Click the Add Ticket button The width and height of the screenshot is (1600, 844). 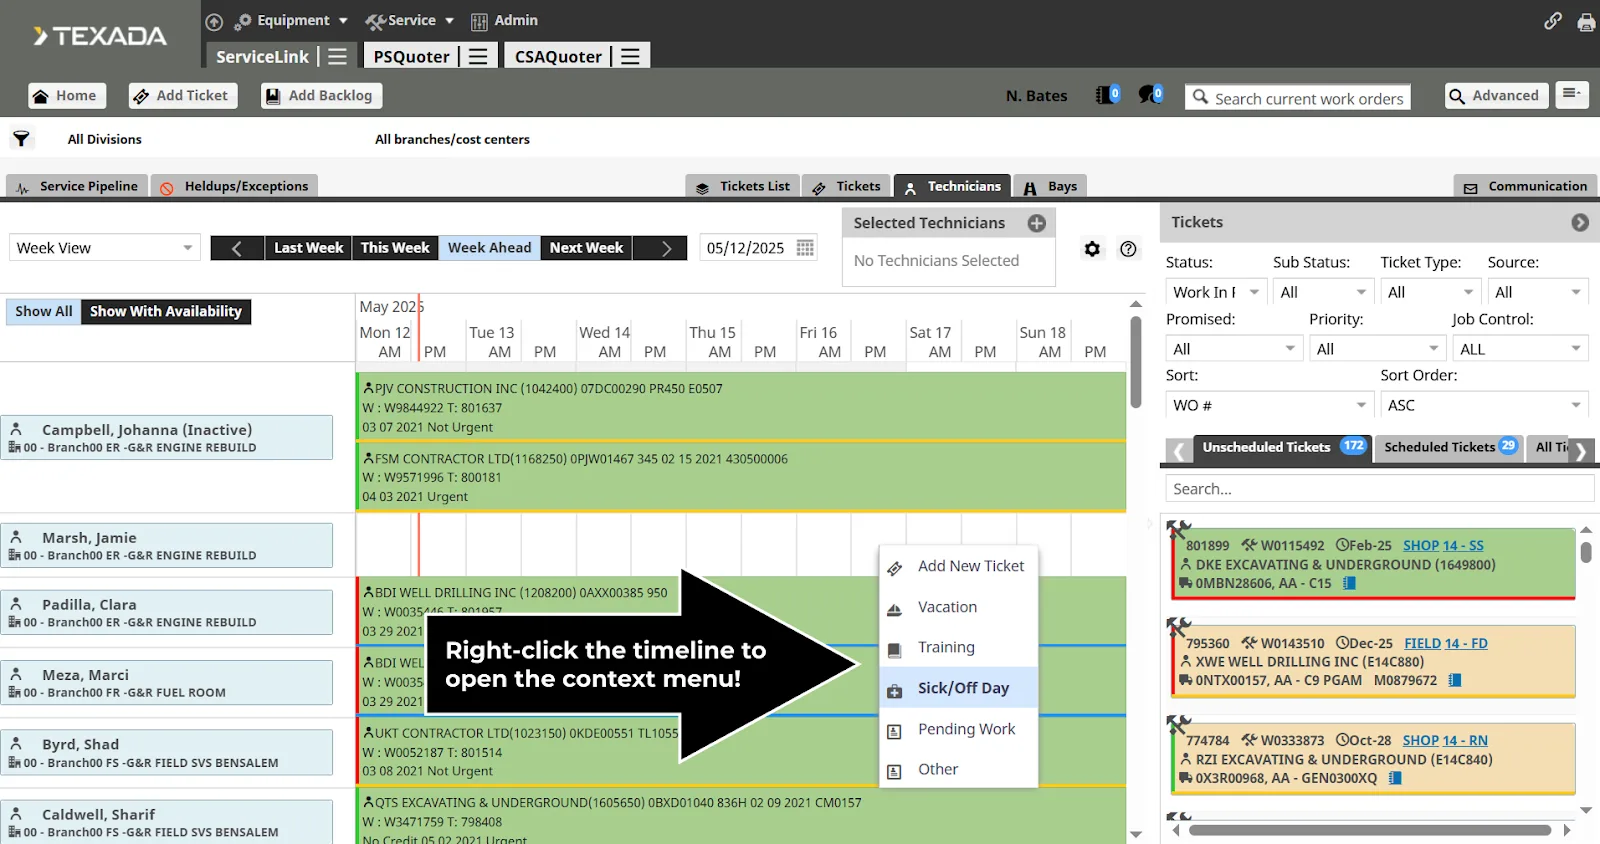coord(182,96)
